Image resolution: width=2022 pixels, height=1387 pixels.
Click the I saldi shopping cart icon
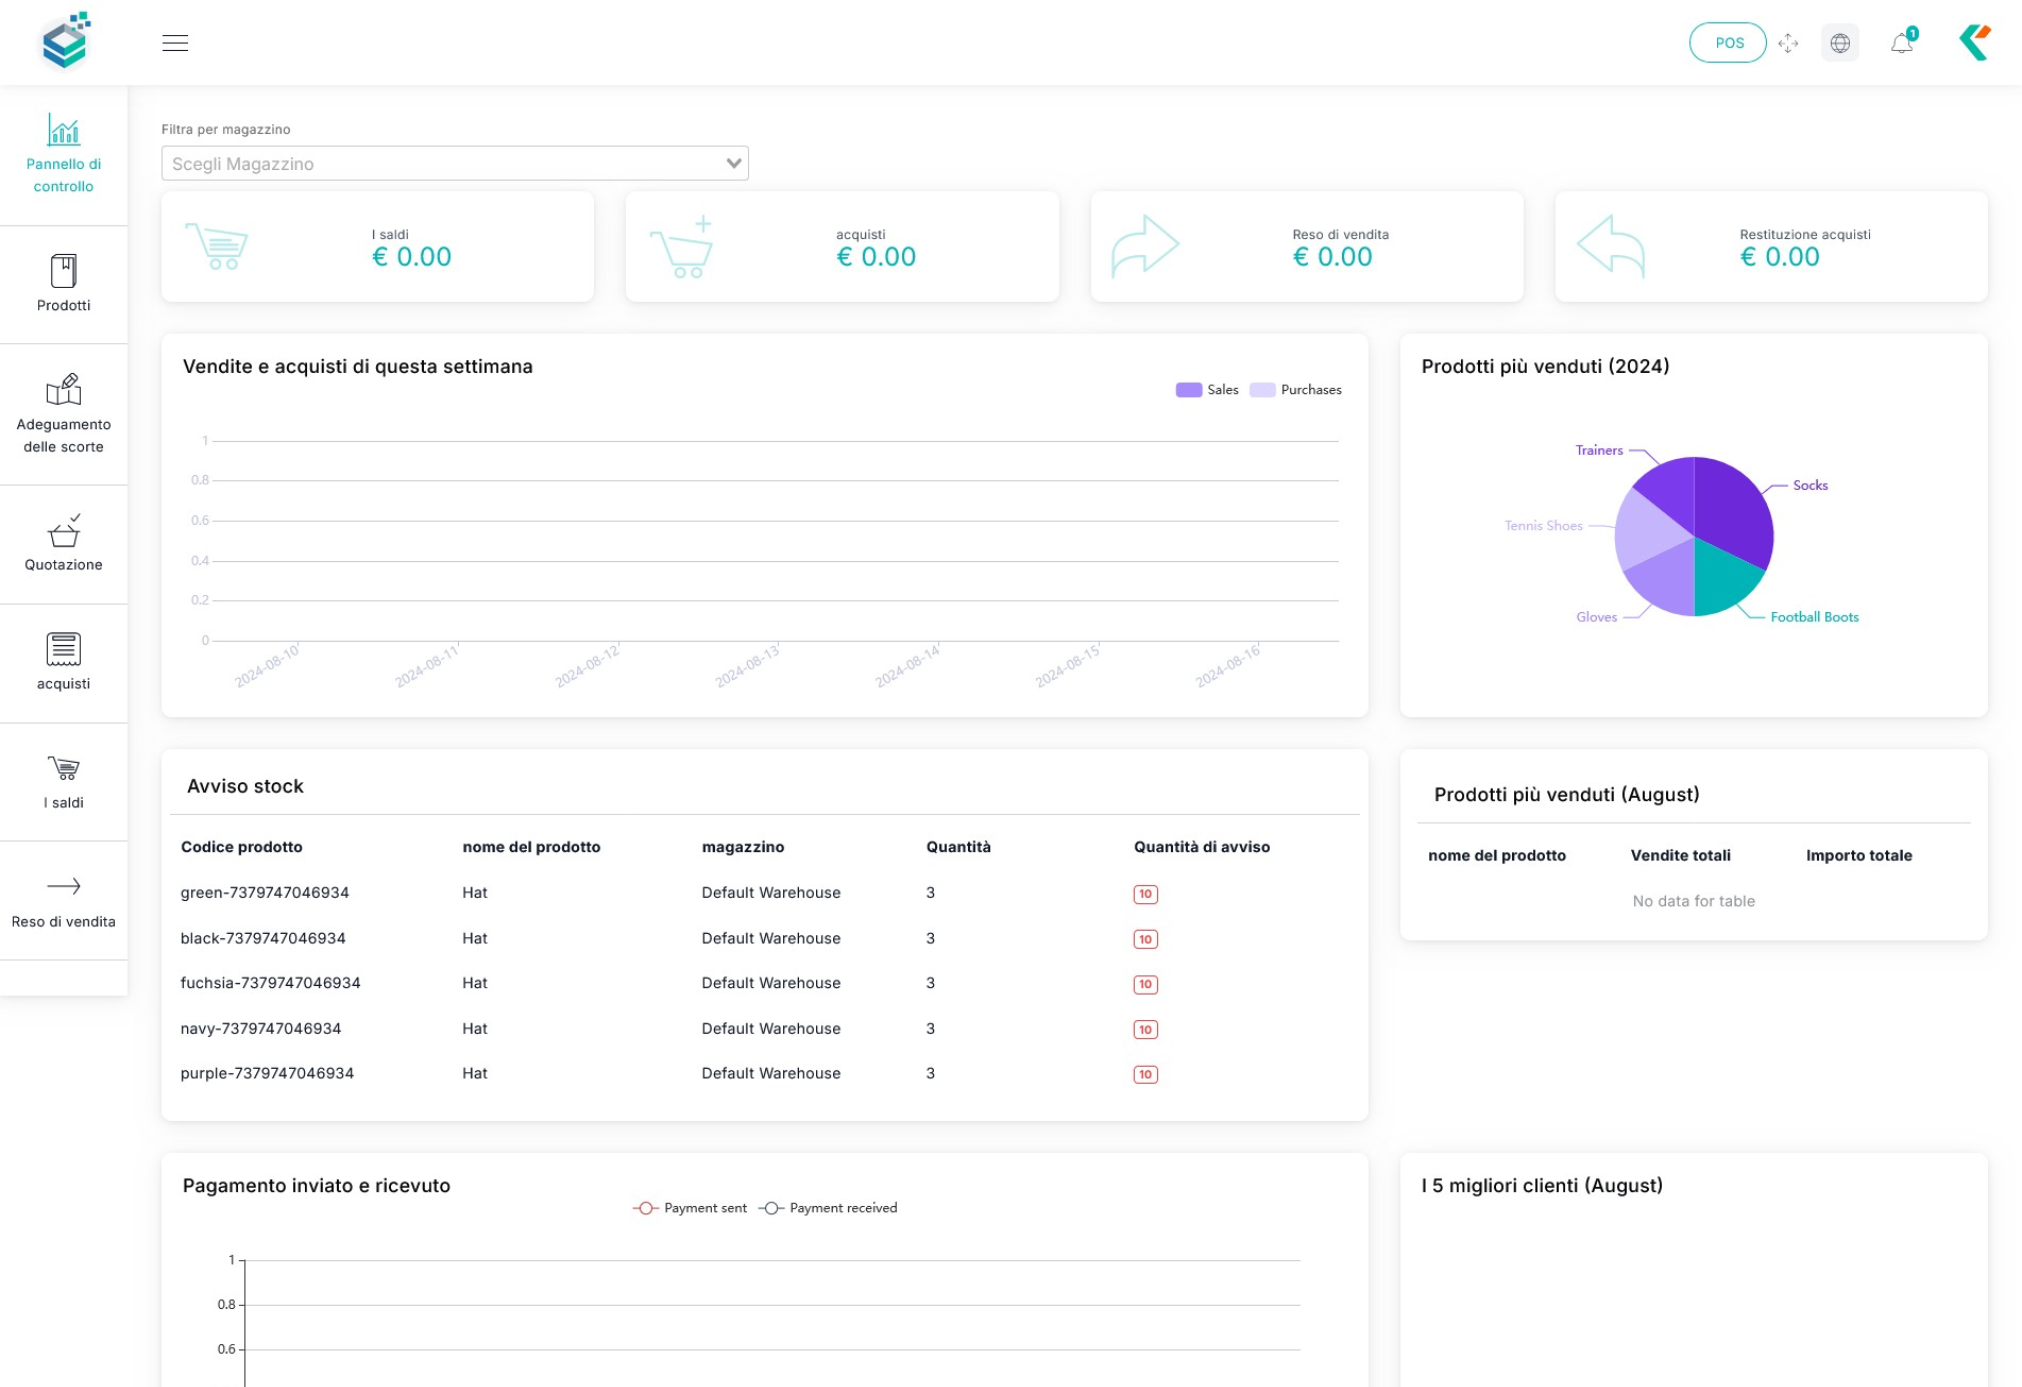pos(217,246)
